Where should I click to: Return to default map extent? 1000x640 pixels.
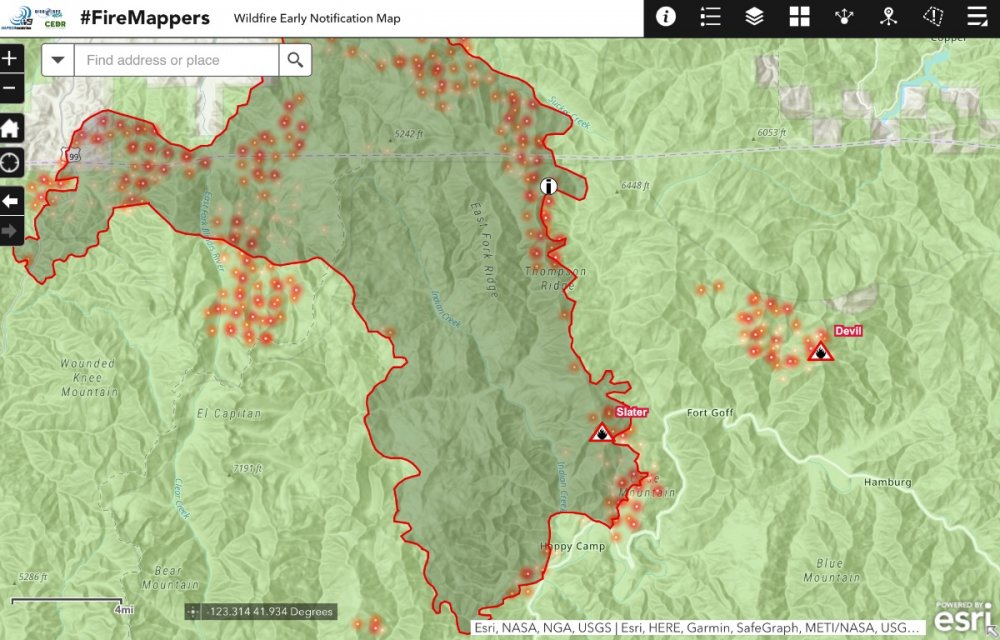point(10,128)
